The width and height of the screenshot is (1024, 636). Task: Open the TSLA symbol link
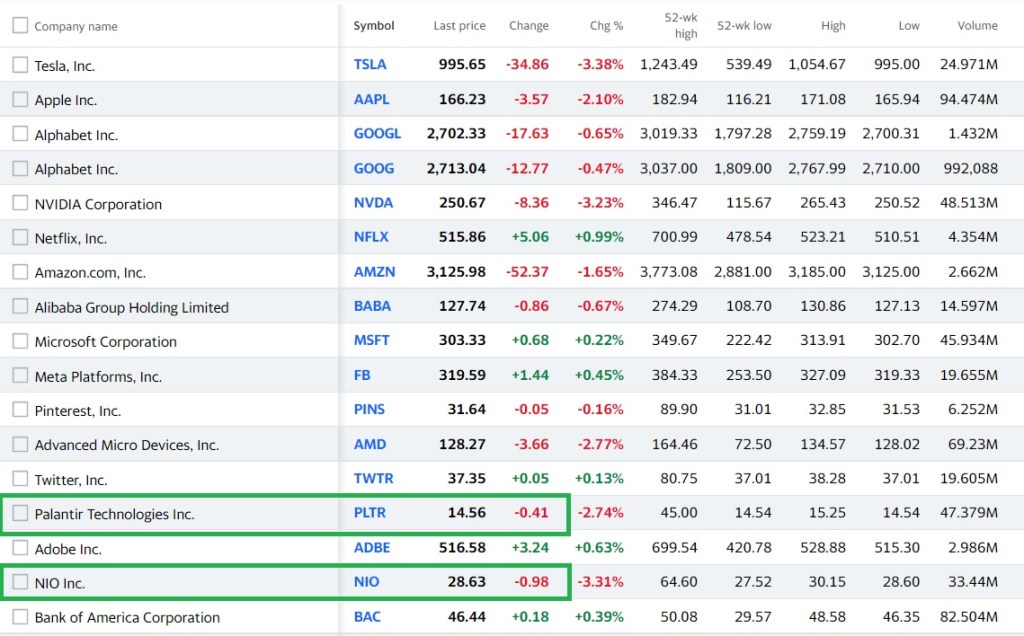tap(370, 64)
